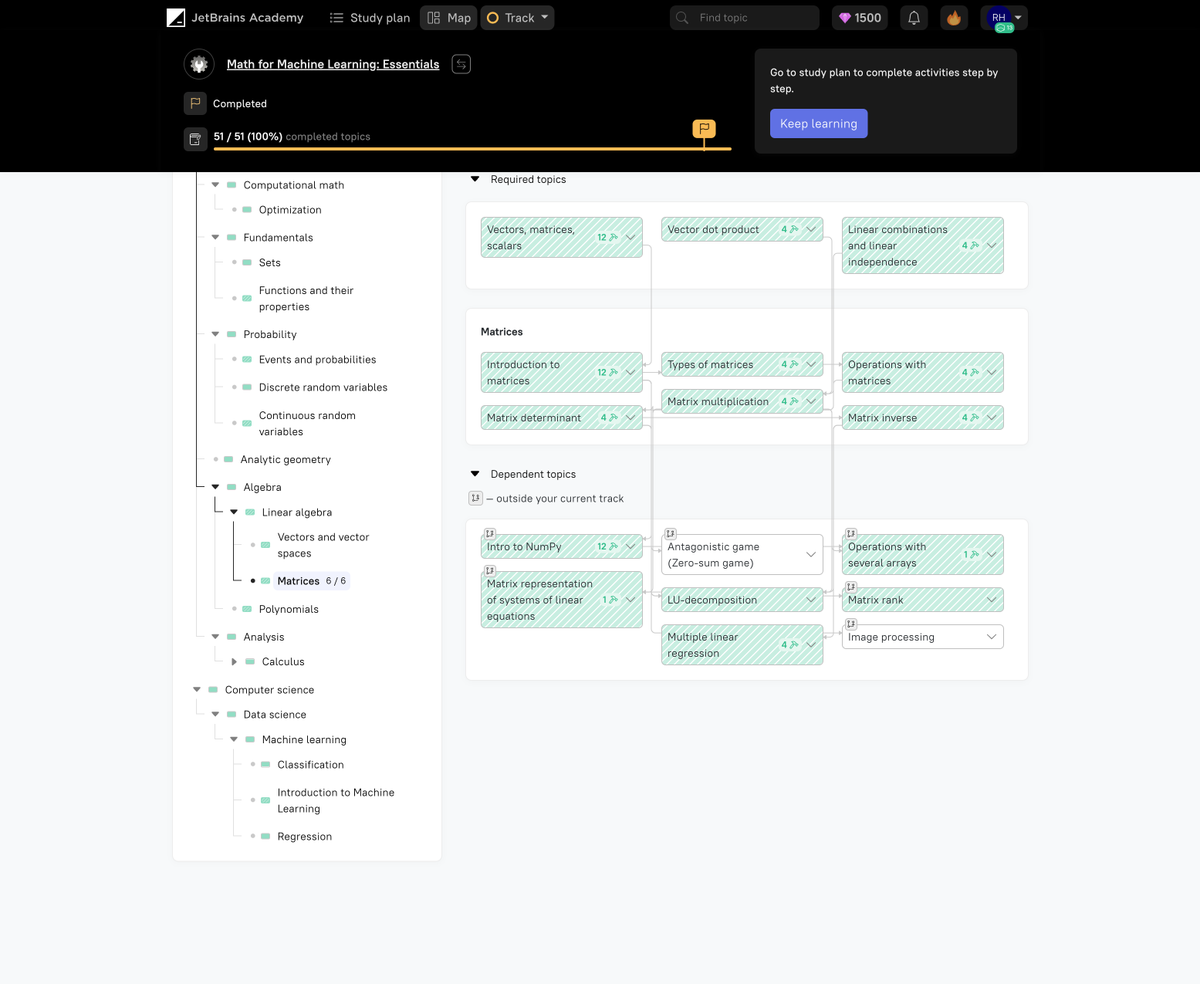This screenshot has width=1200, height=984.
Task: Switch to the Map view
Action: tap(448, 18)
